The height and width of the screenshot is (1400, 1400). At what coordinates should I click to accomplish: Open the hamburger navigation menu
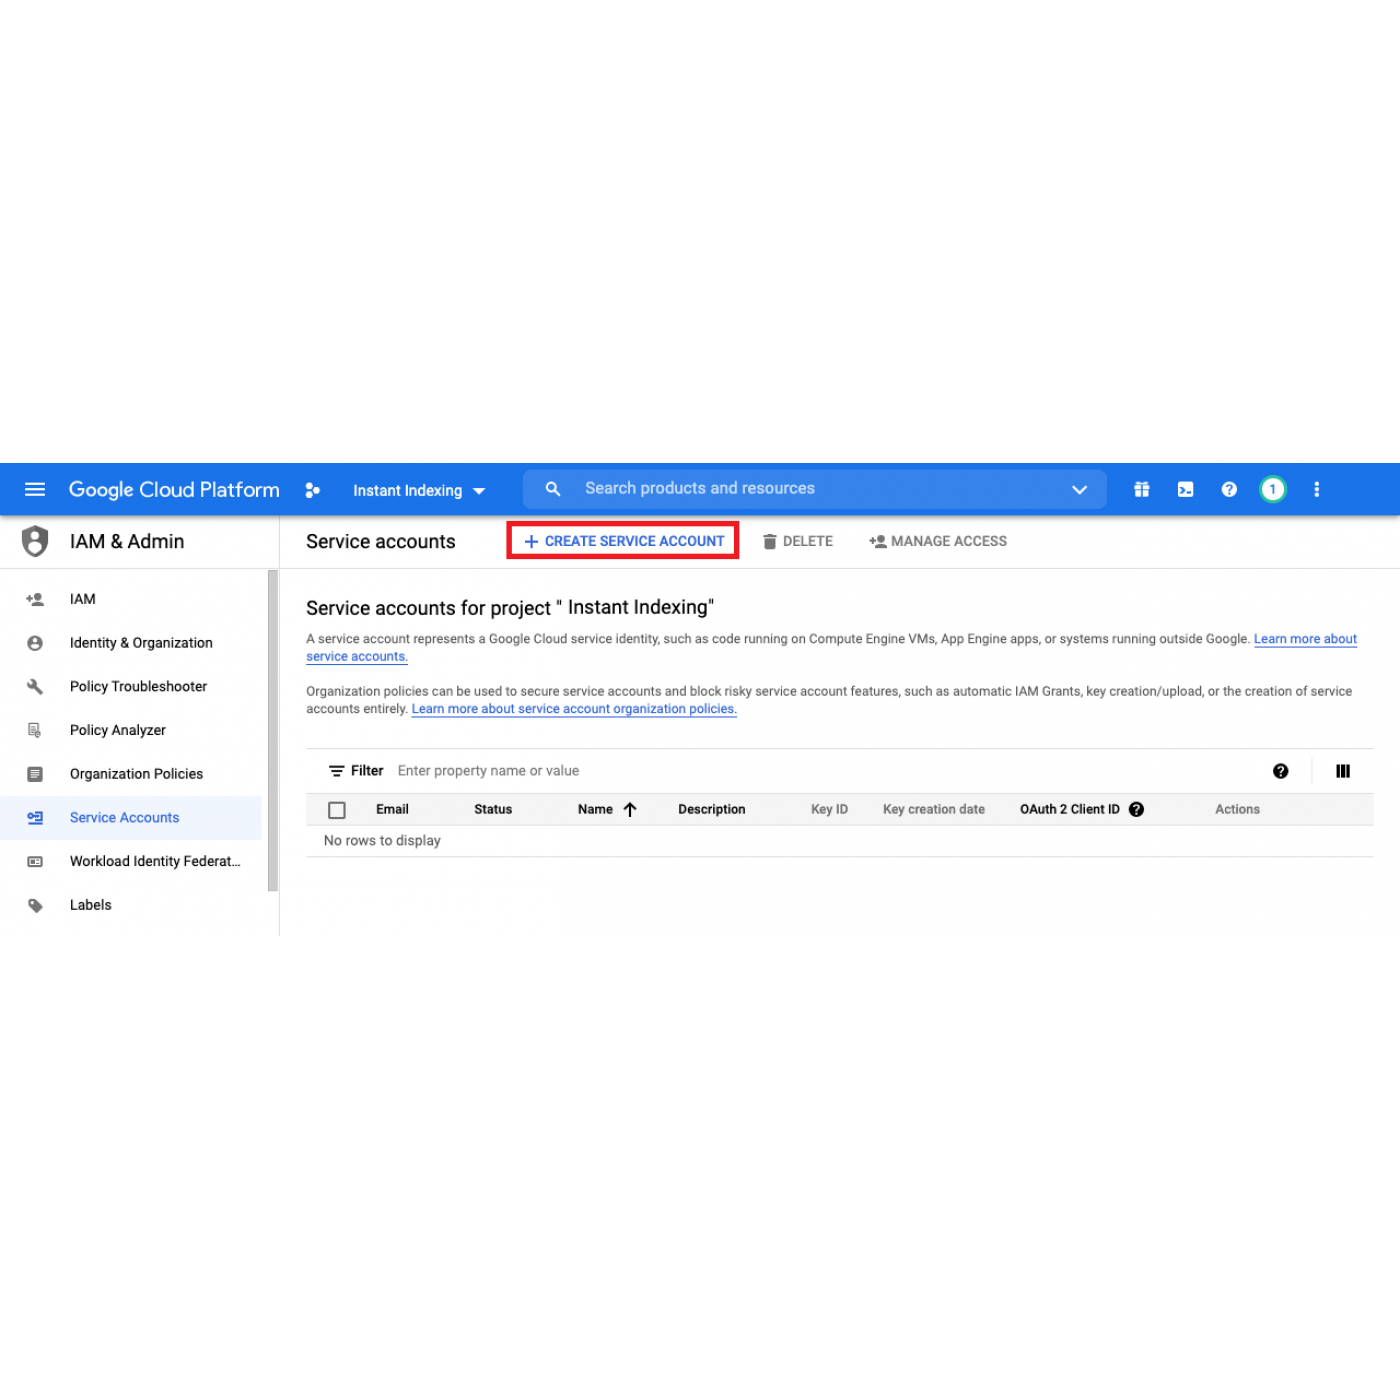[35, 489]
